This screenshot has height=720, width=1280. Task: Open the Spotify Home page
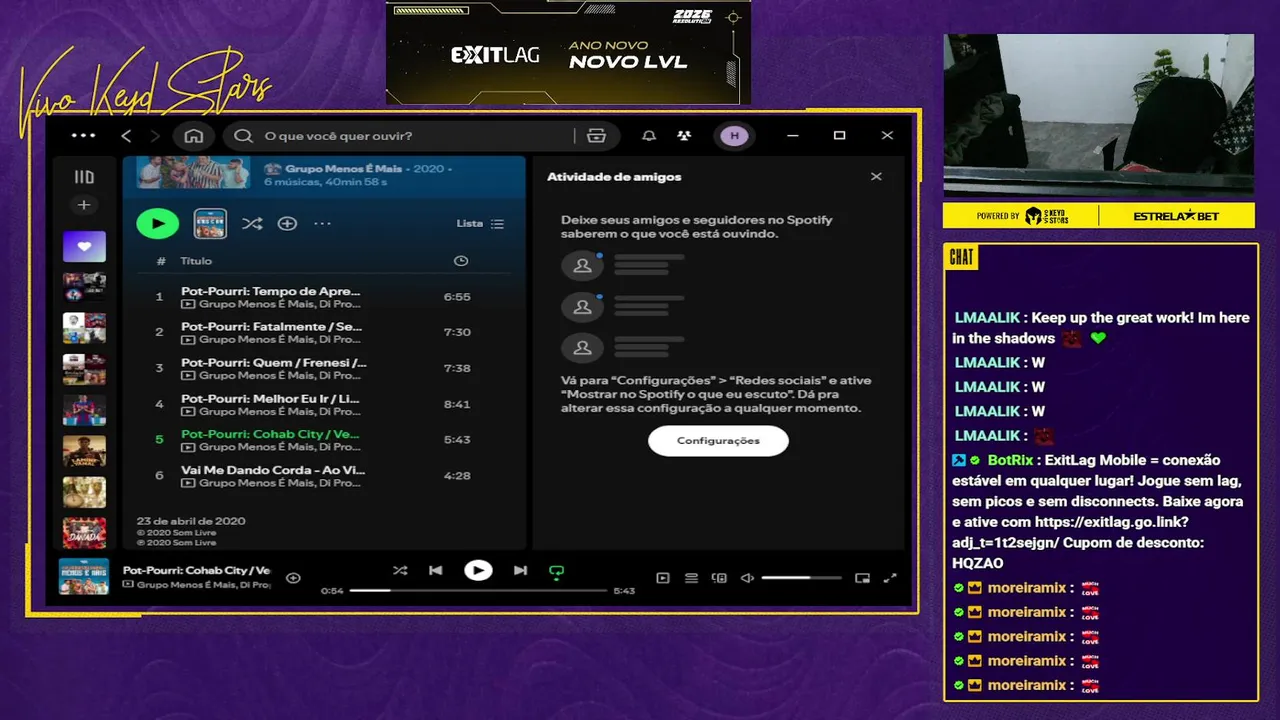point(194,136)
